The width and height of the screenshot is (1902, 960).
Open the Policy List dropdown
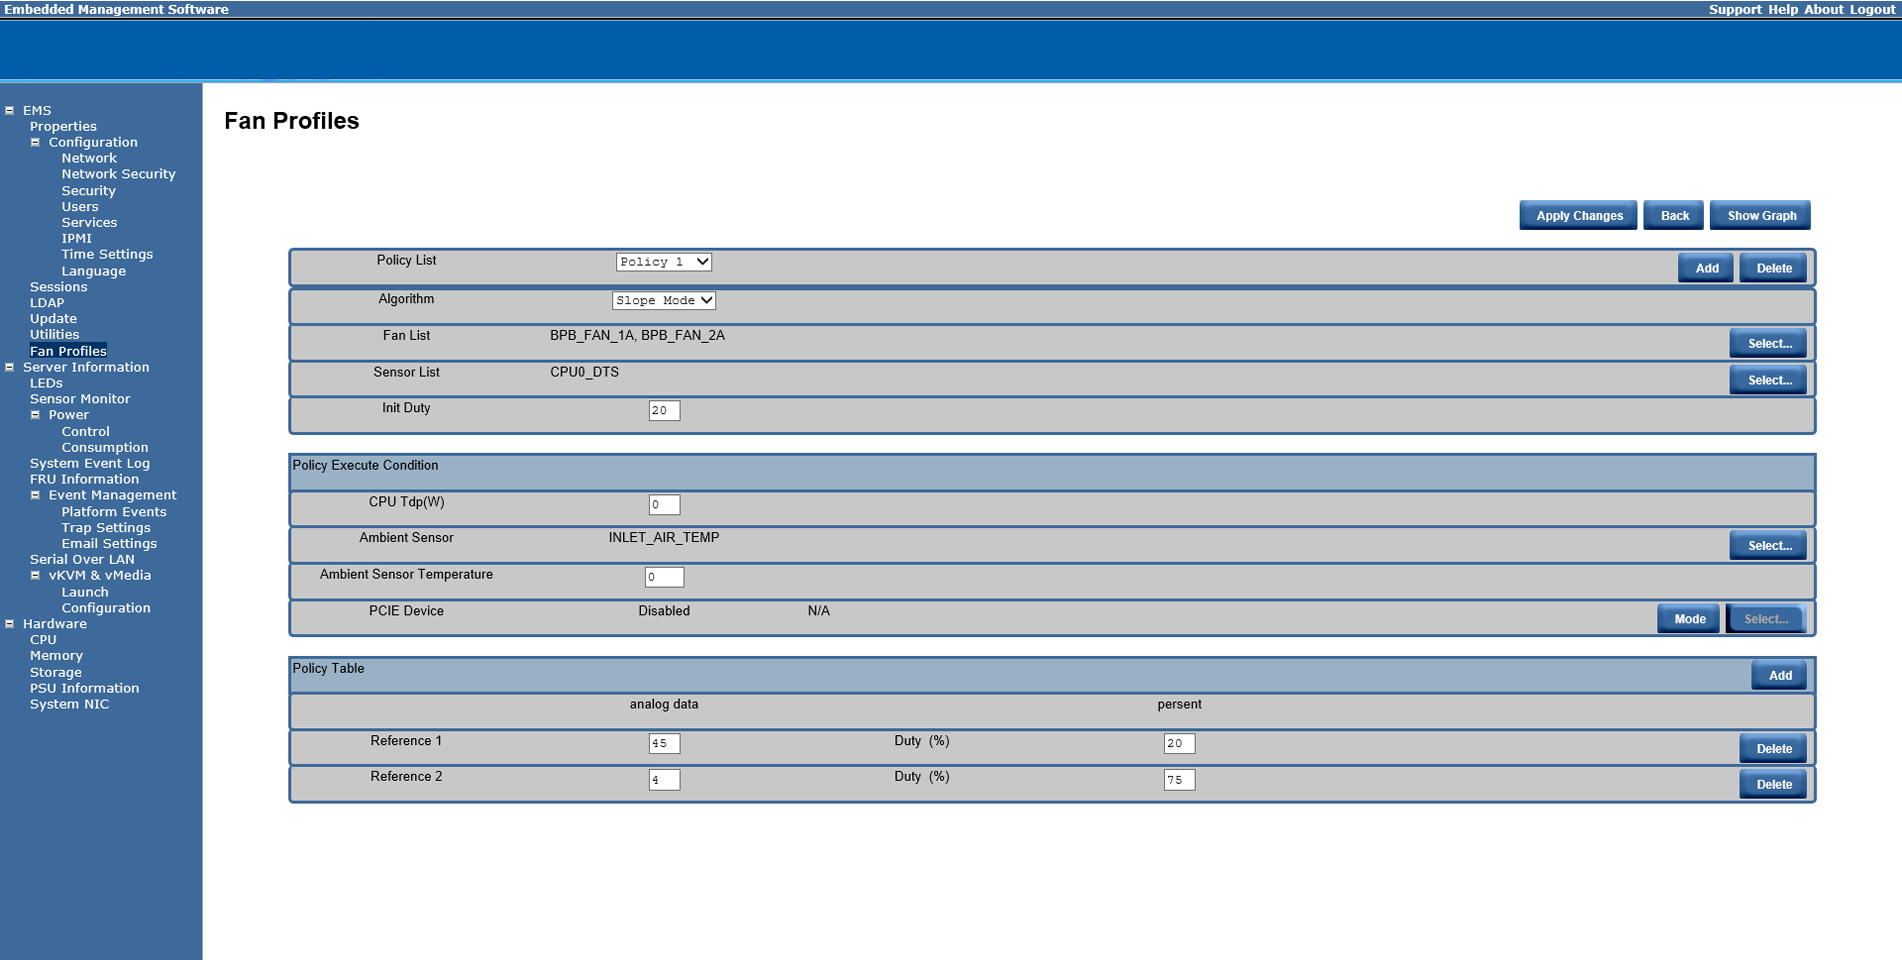[x=663, y=262]
